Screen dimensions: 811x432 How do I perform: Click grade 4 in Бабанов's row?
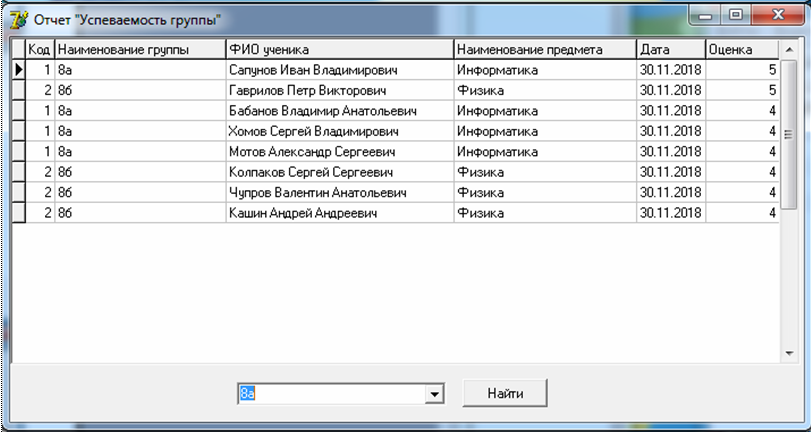742,111
